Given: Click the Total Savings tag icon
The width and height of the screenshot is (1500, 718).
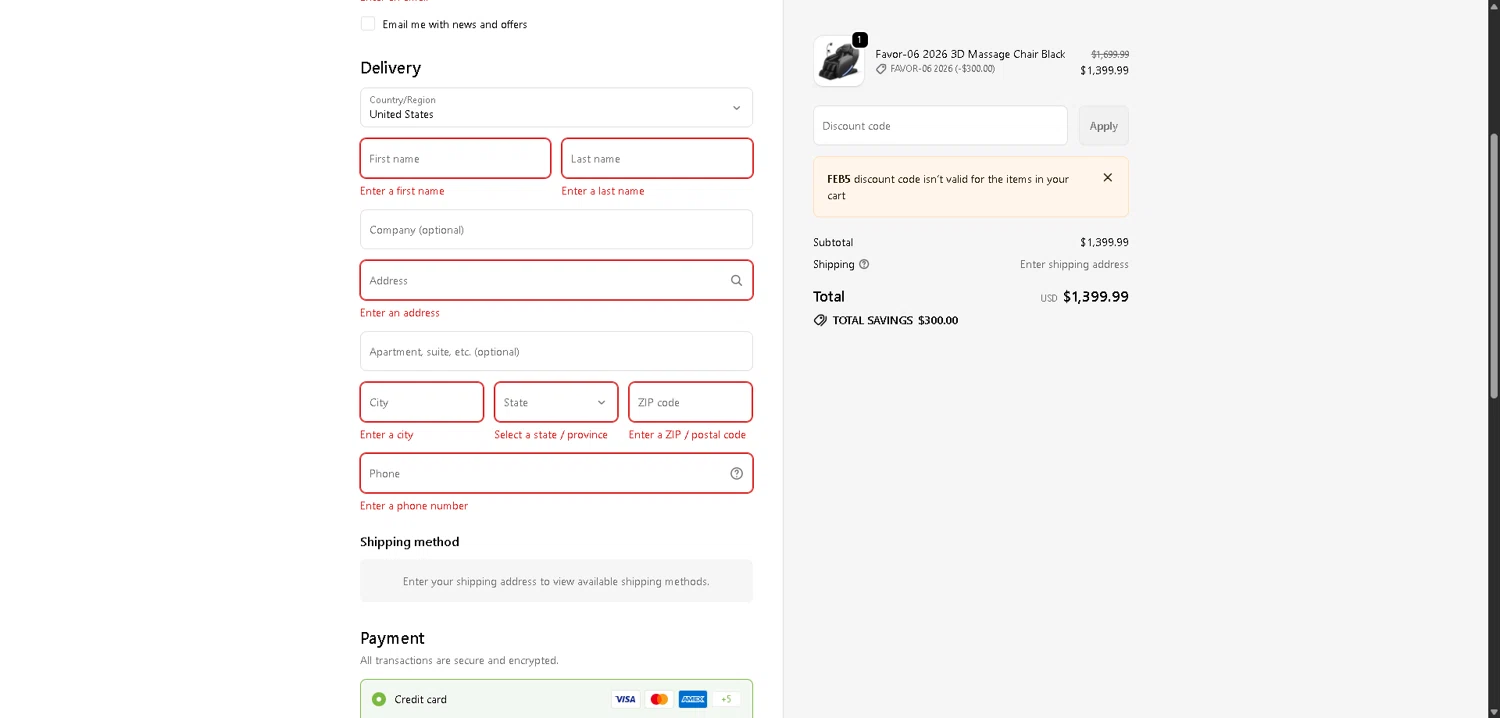Looking at the screenshot, I should (820, 321).
